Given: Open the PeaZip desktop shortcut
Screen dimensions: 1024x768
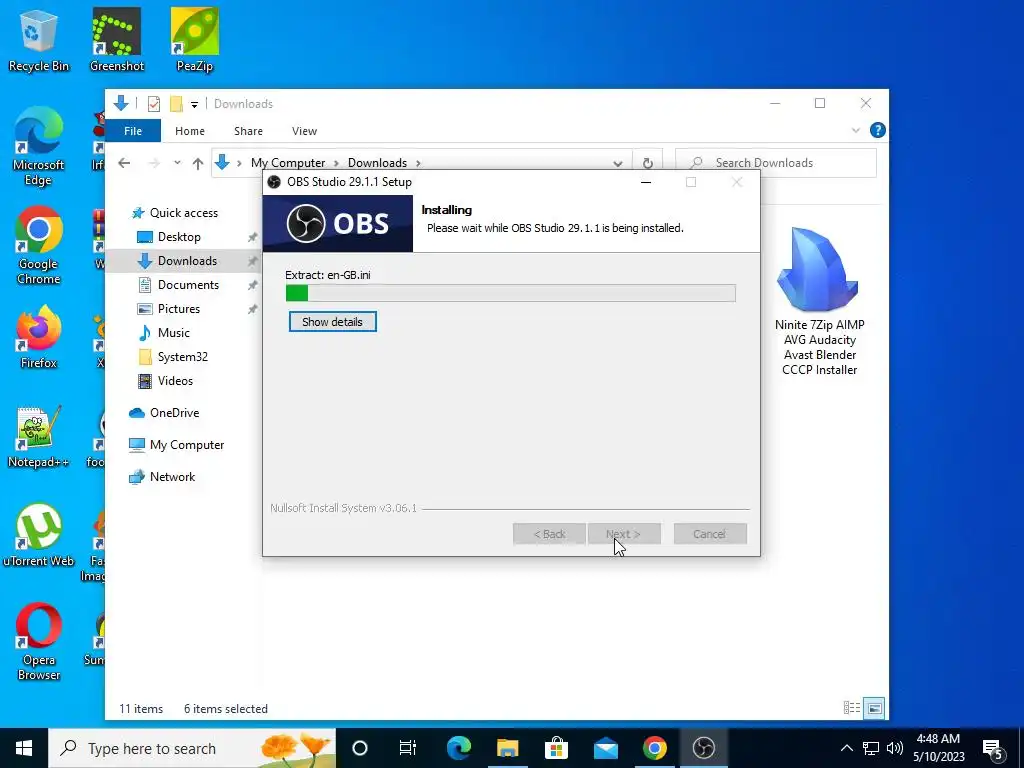Looking at the screenshot, I should (x=195, y=40).
